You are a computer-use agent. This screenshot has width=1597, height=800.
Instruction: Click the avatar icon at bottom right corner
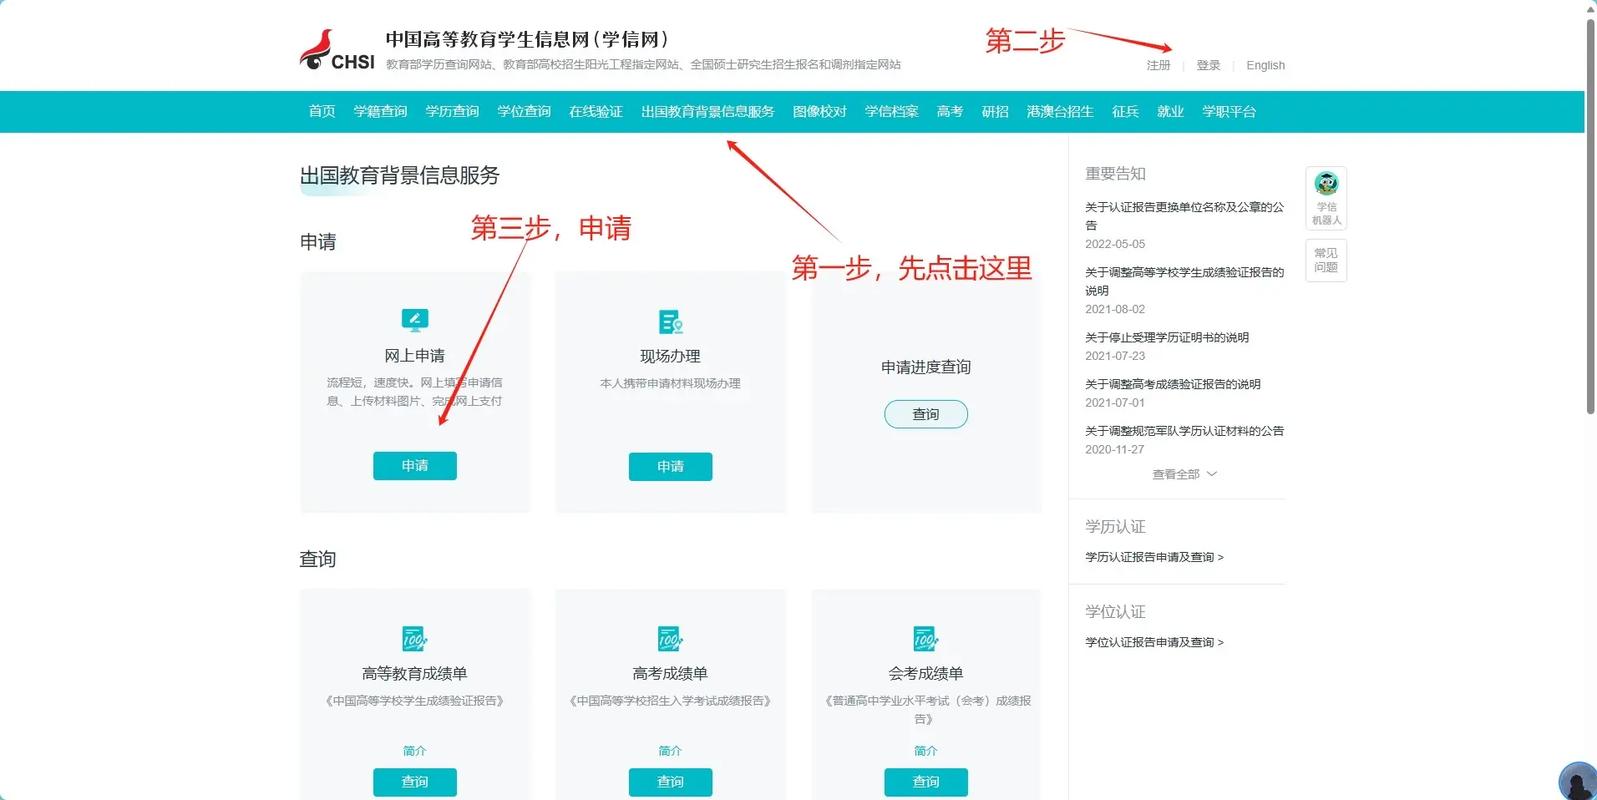coord(1578,781)
